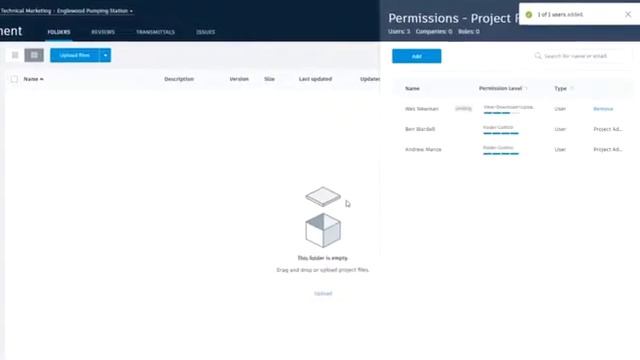Switch to list view
Screen dimensions: 640x360
pyautogui.click(x=34, y=55)
